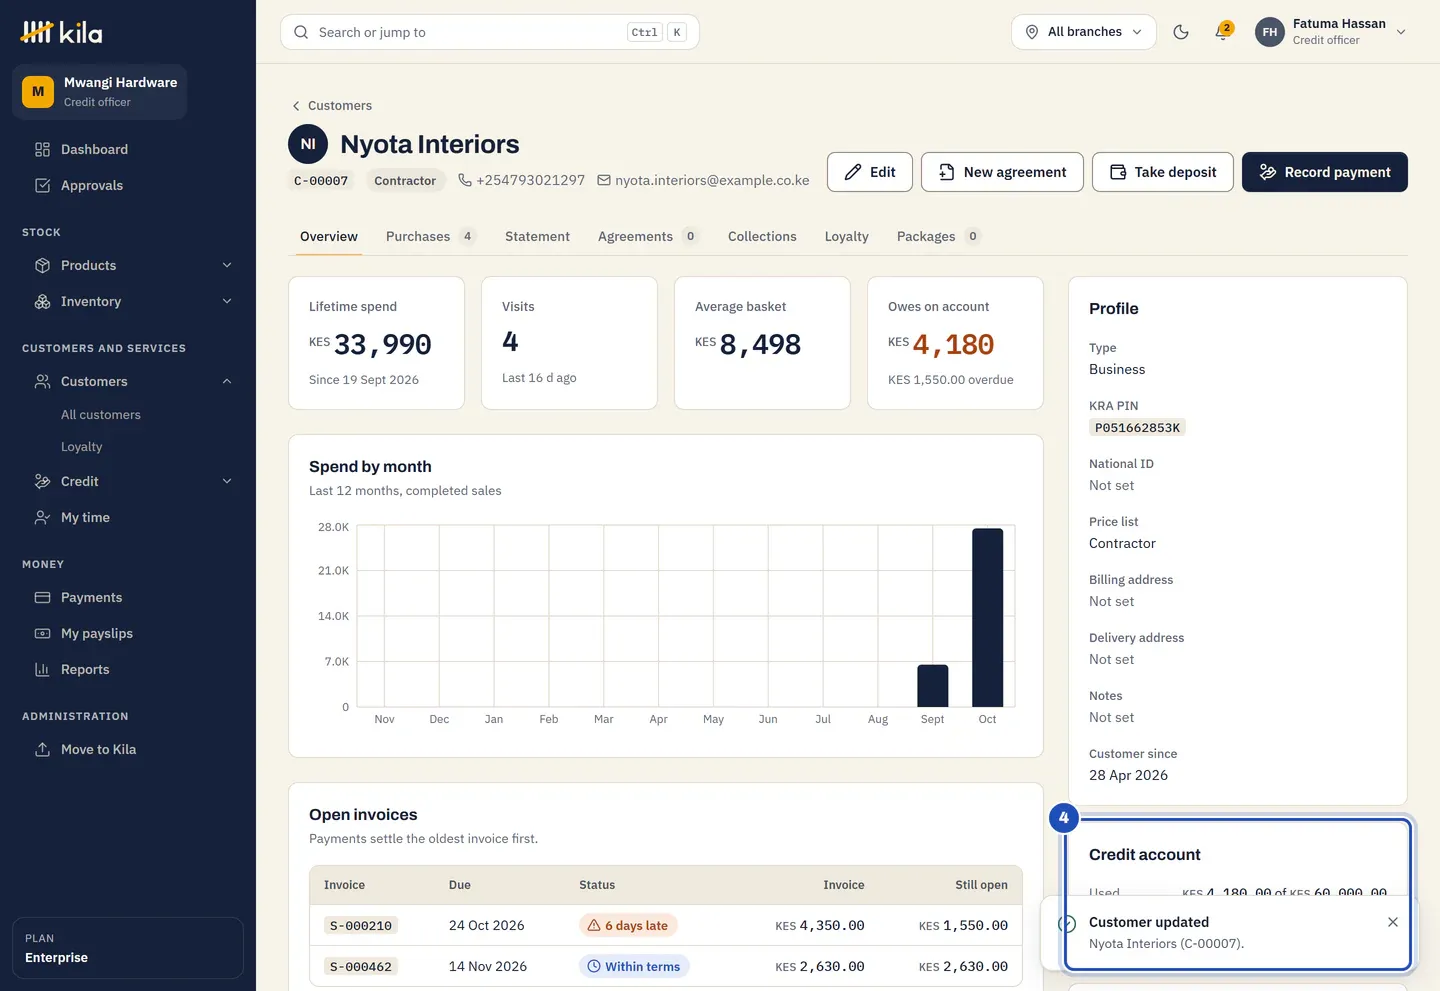Switch to the Loyalty tab
Viewport: 1440px width, 991px height.
coord(846,236)
